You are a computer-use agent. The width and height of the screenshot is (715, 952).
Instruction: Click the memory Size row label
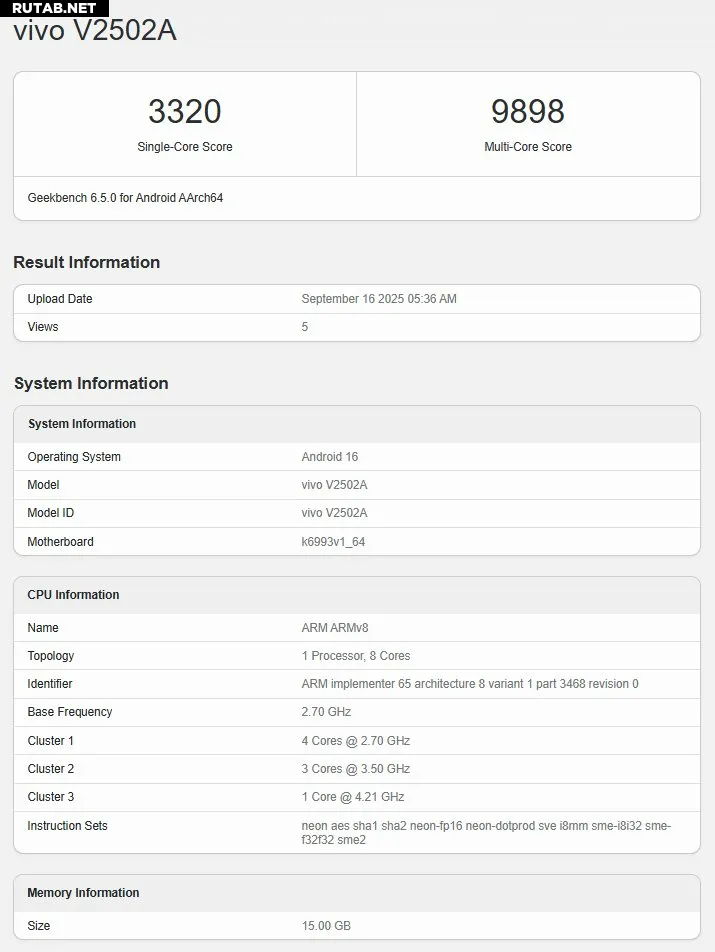pyautogui.click(x=39, y=926)
